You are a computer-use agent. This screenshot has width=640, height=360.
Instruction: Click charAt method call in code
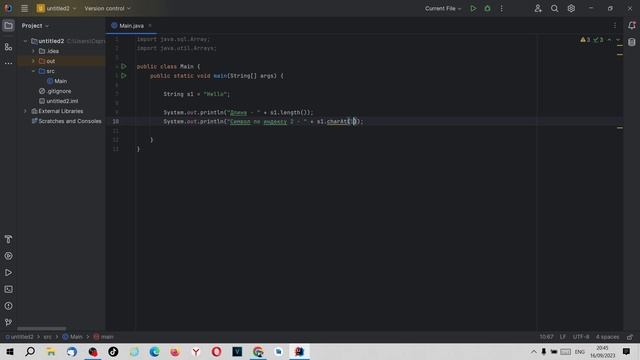pyautogui.click(x=337, y=121)
